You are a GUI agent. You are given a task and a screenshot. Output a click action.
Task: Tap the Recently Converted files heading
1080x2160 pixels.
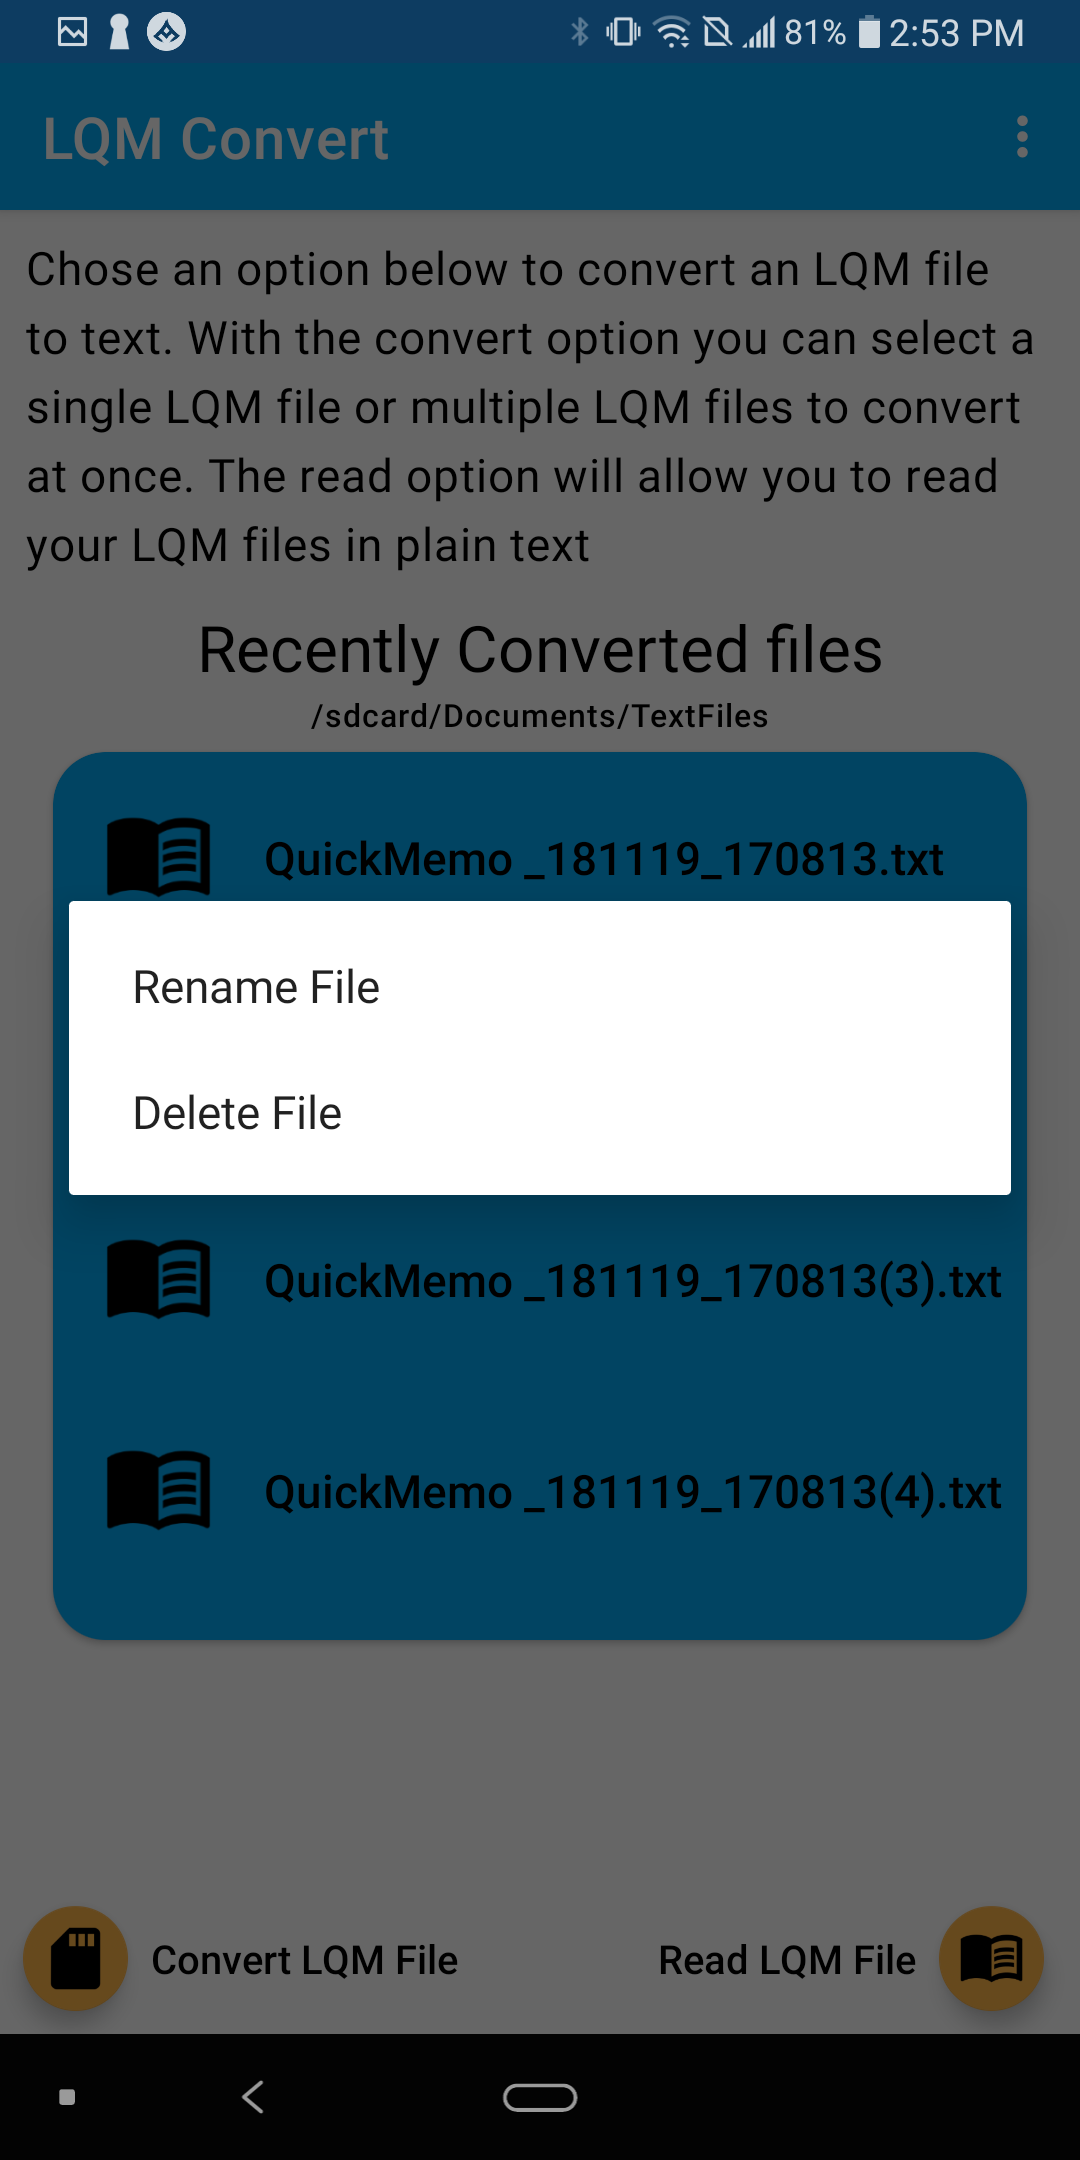pyautogui.click(x=540, y=650)
